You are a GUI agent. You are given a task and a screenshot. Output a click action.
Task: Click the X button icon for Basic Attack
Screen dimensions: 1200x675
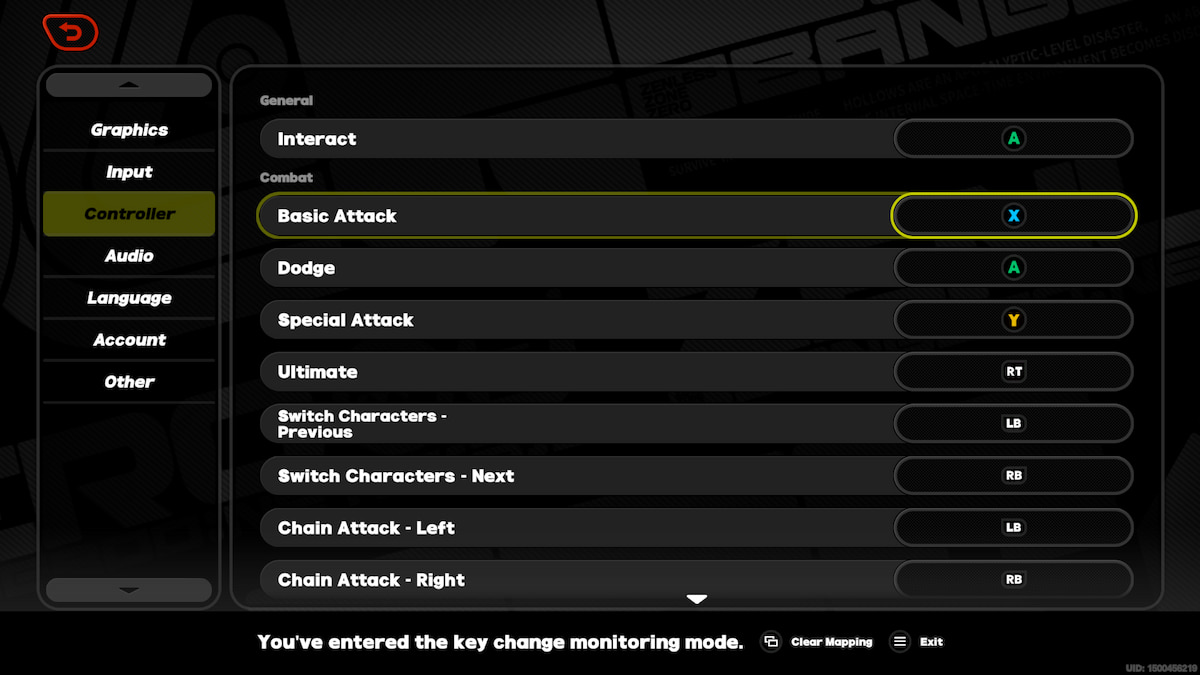coord(1013,216)
